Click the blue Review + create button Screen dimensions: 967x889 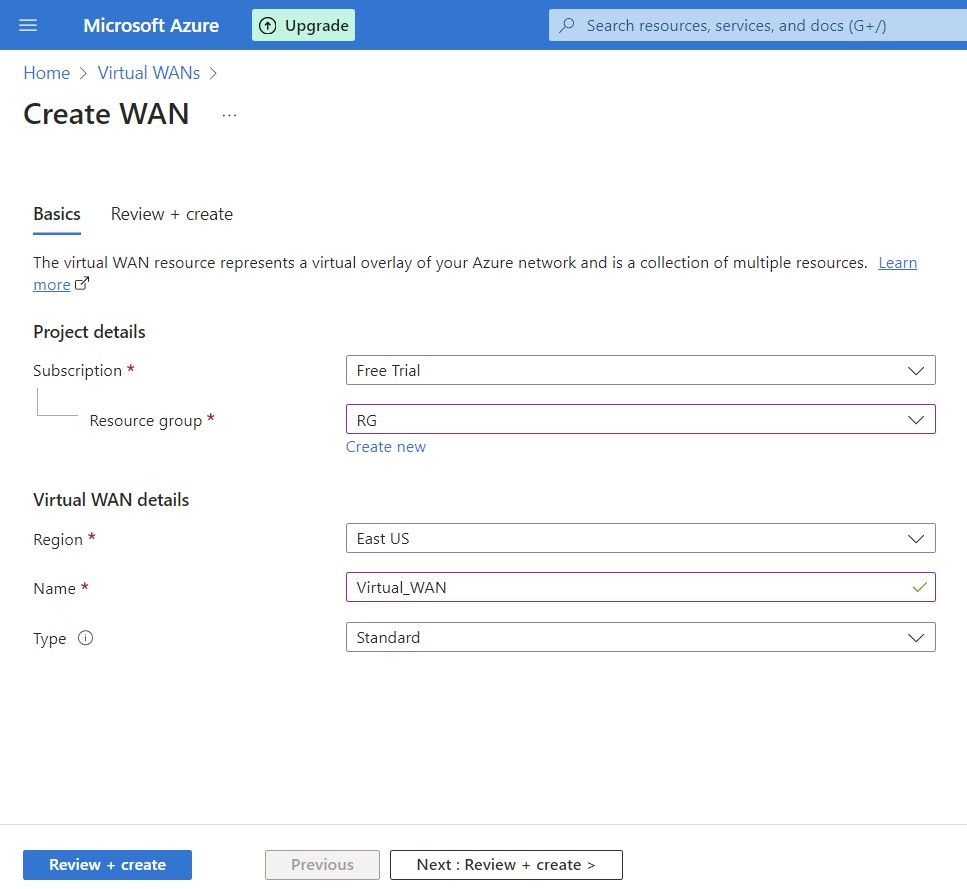(107, 865)
